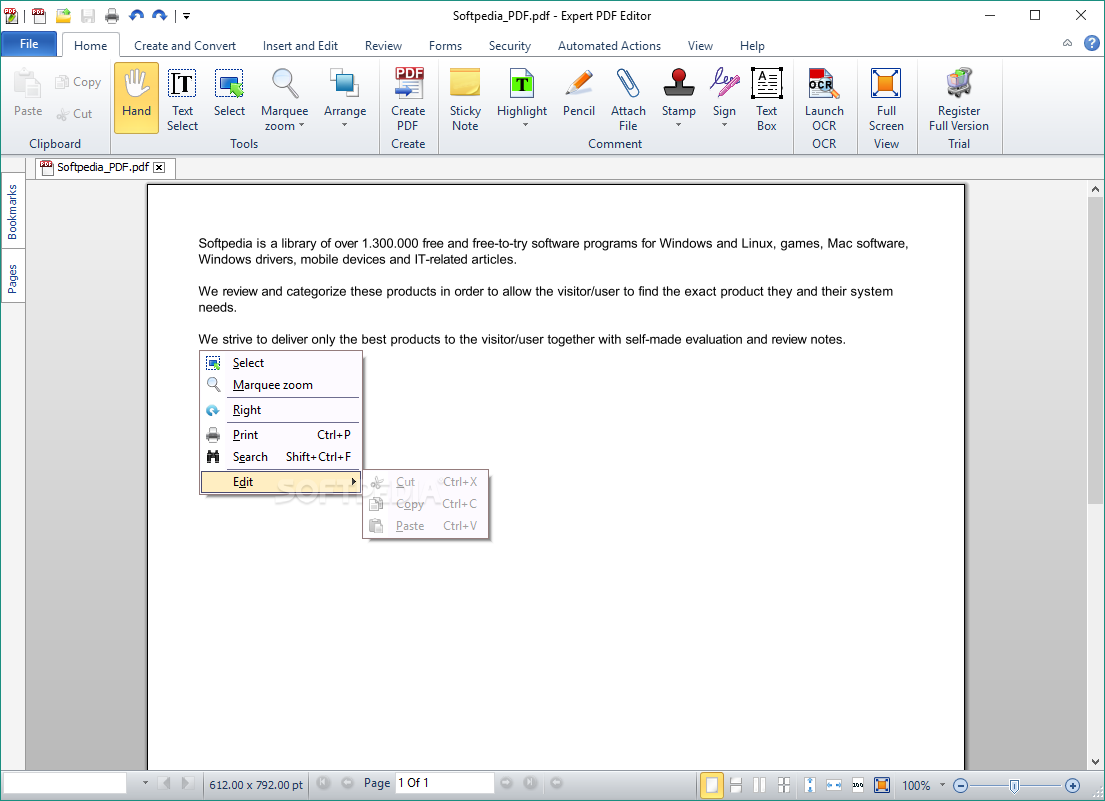Choose Right rotate in context menu
Viewport: 1105px width, 801px height.
(282, 410)
